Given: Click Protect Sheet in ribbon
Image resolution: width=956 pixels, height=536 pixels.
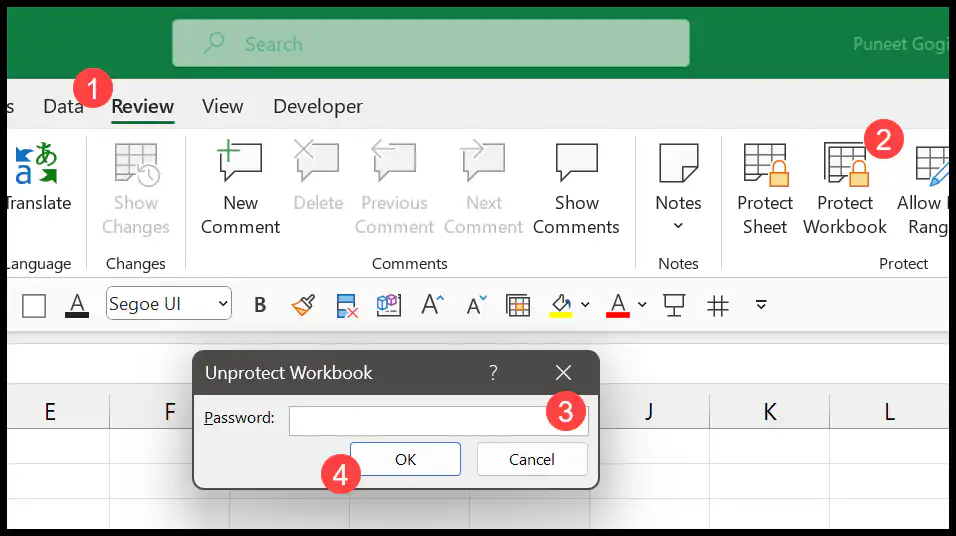Looking at the screenshot, I should pyautogui.click(x=765, y=190).
